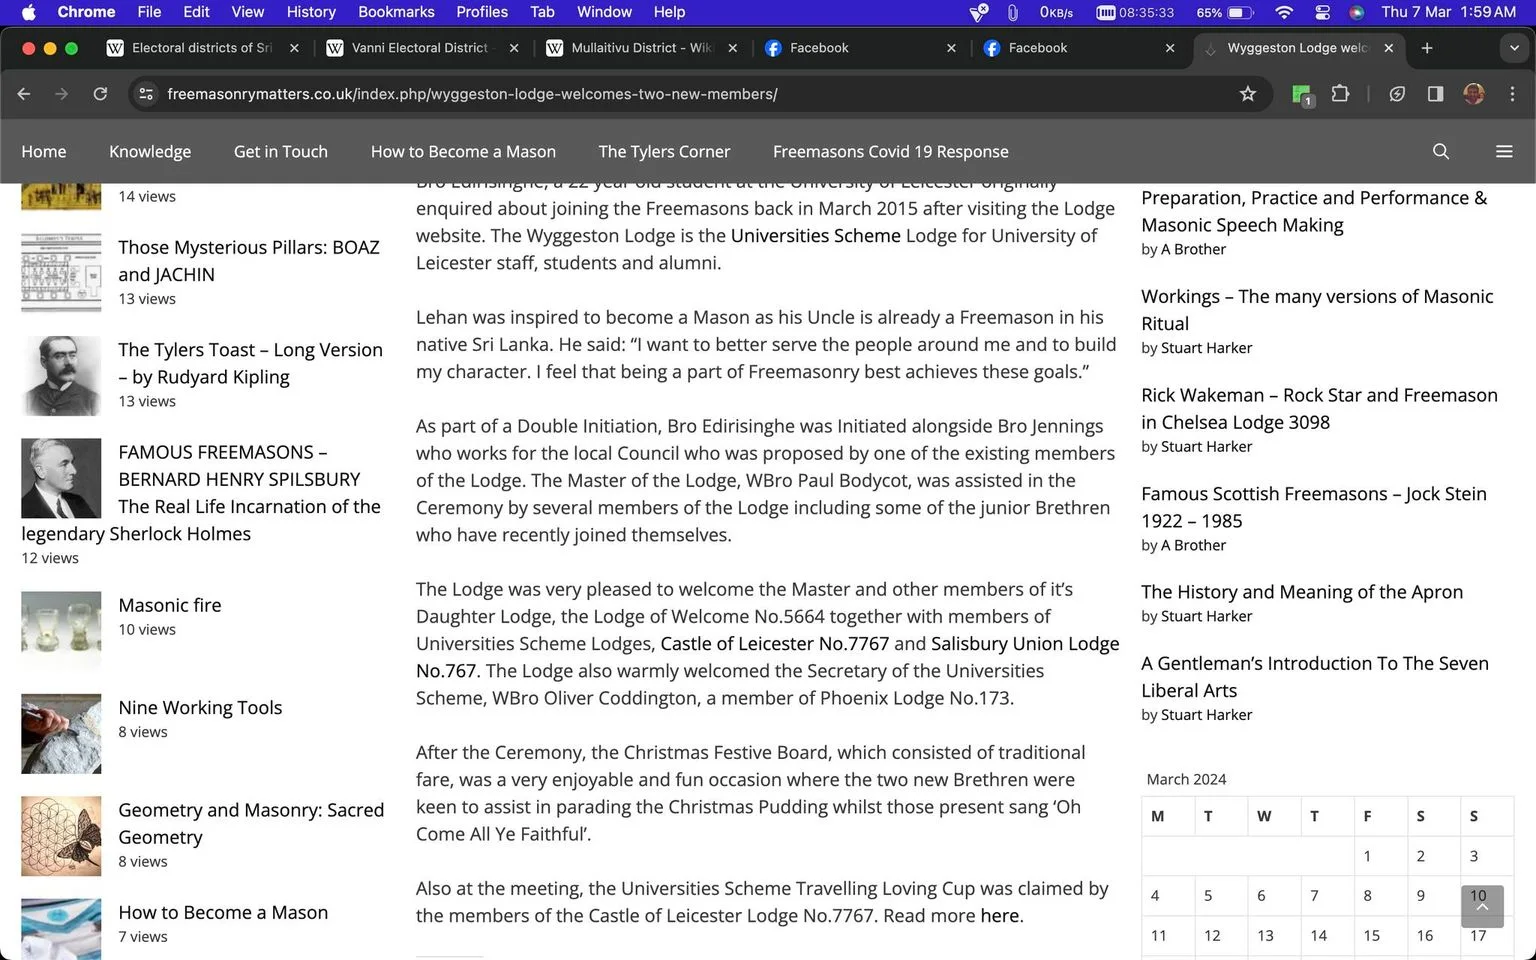Open Chrome three-dot options menu
The height and width of the screenshot is (960, 1536).
pyautogui.click(x=1512, y=94)
